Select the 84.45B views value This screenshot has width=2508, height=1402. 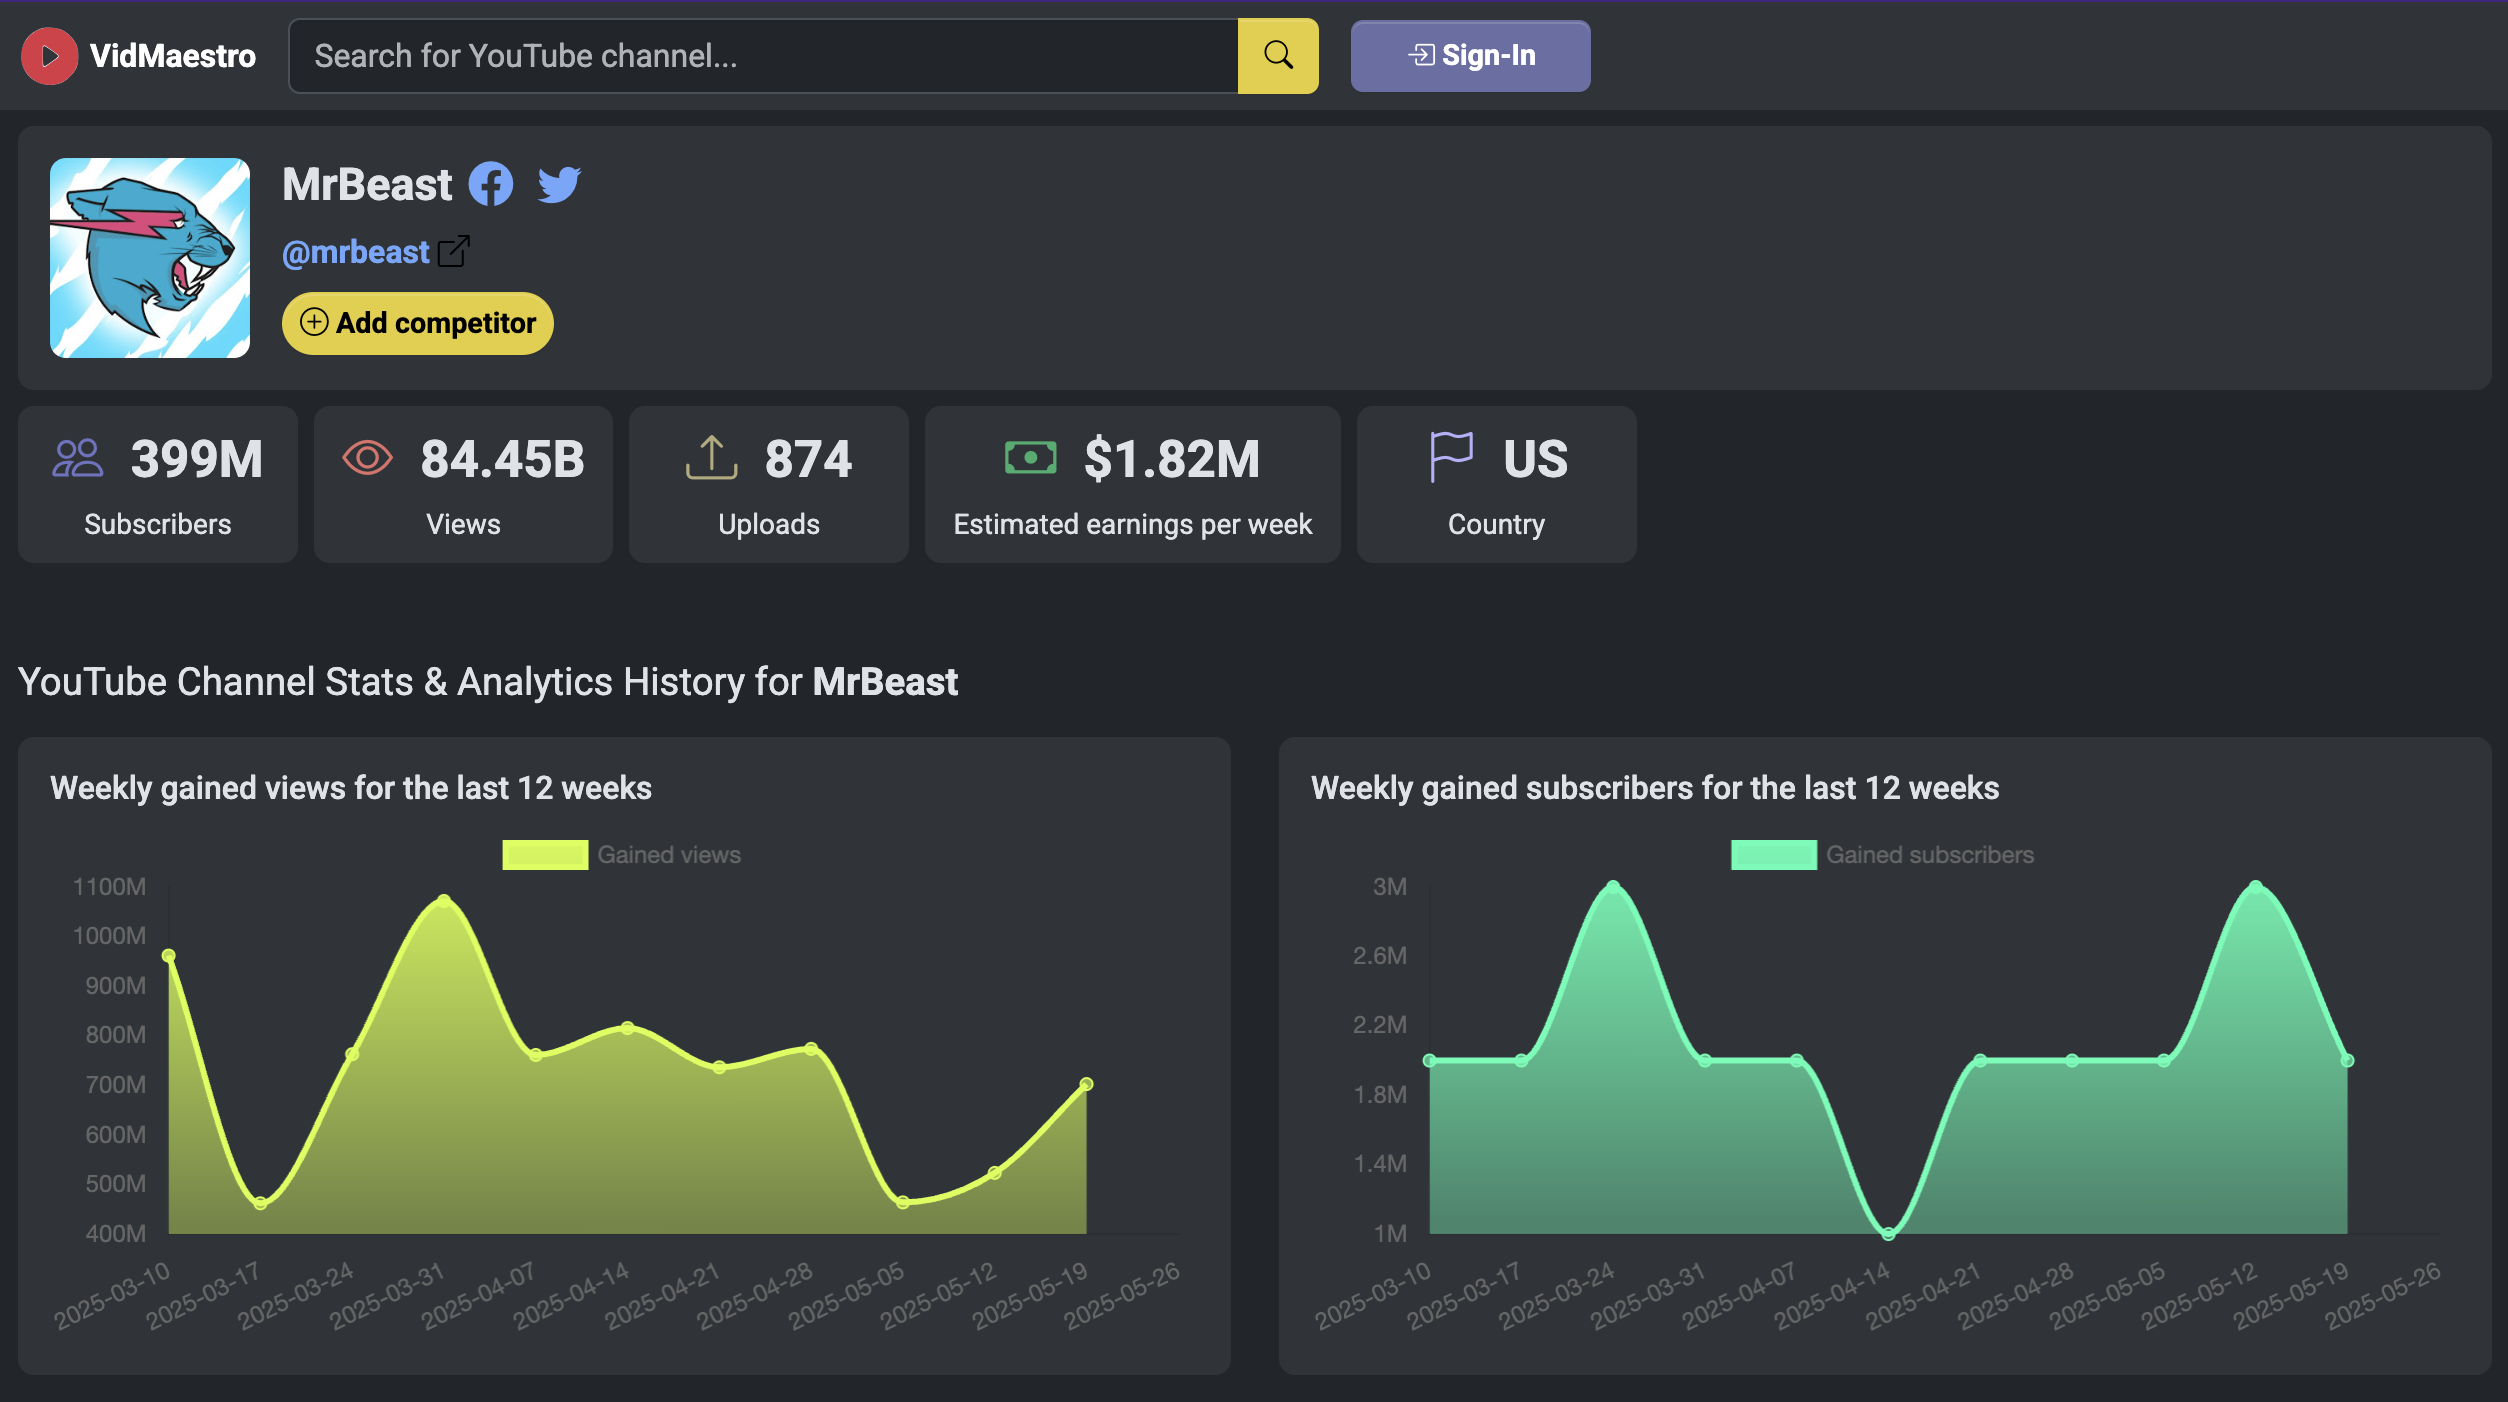tap(503, 459)
